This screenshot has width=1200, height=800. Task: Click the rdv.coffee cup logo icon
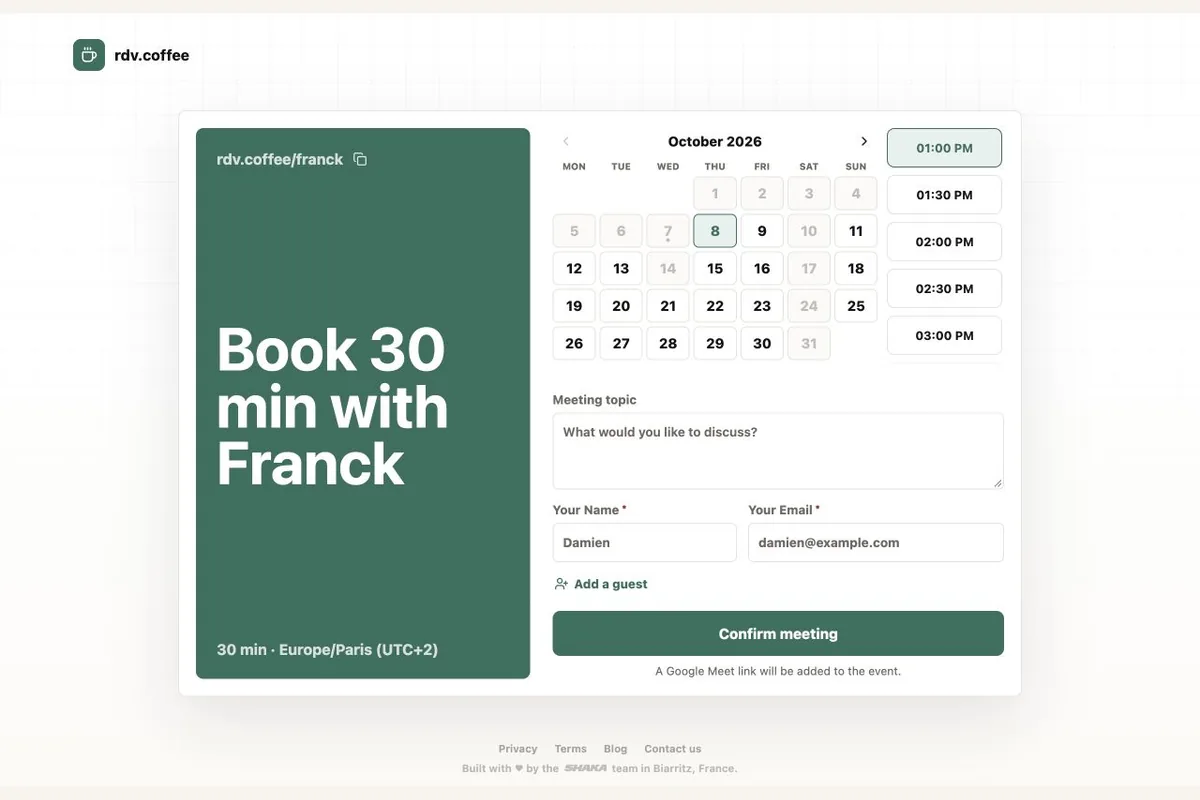coord(89,55)
